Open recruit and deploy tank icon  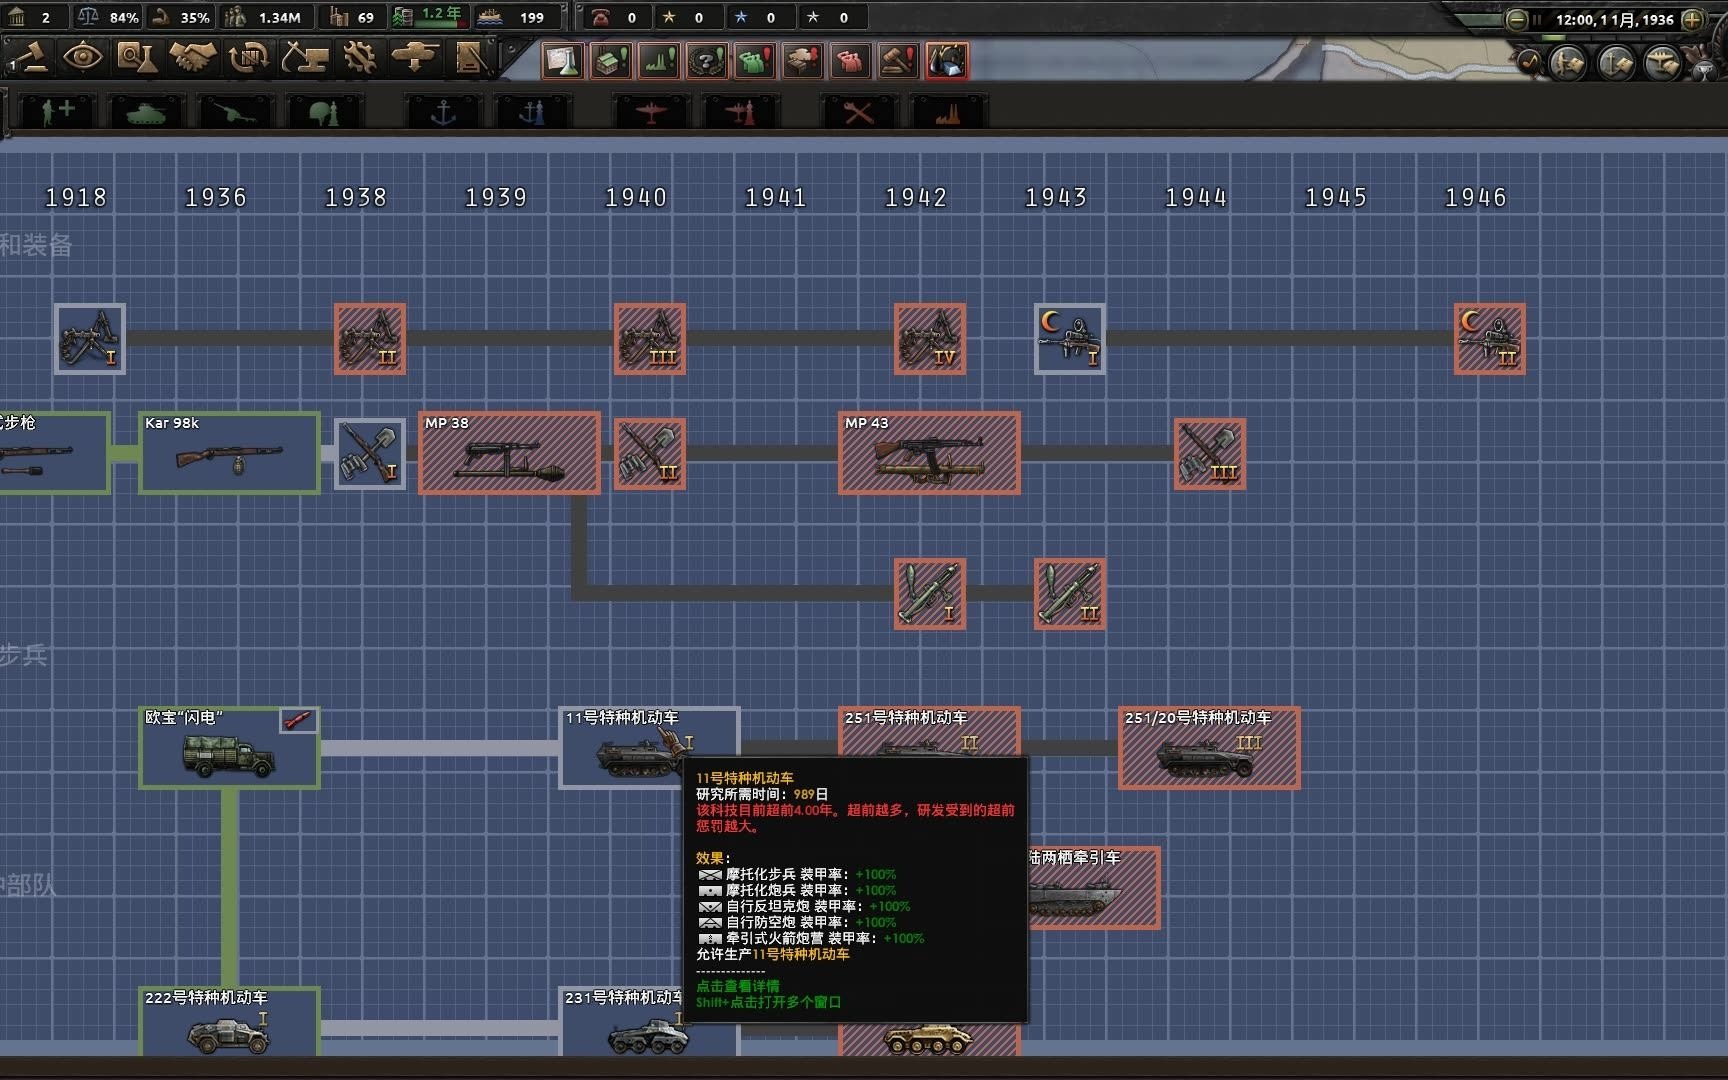click(414, 58)
